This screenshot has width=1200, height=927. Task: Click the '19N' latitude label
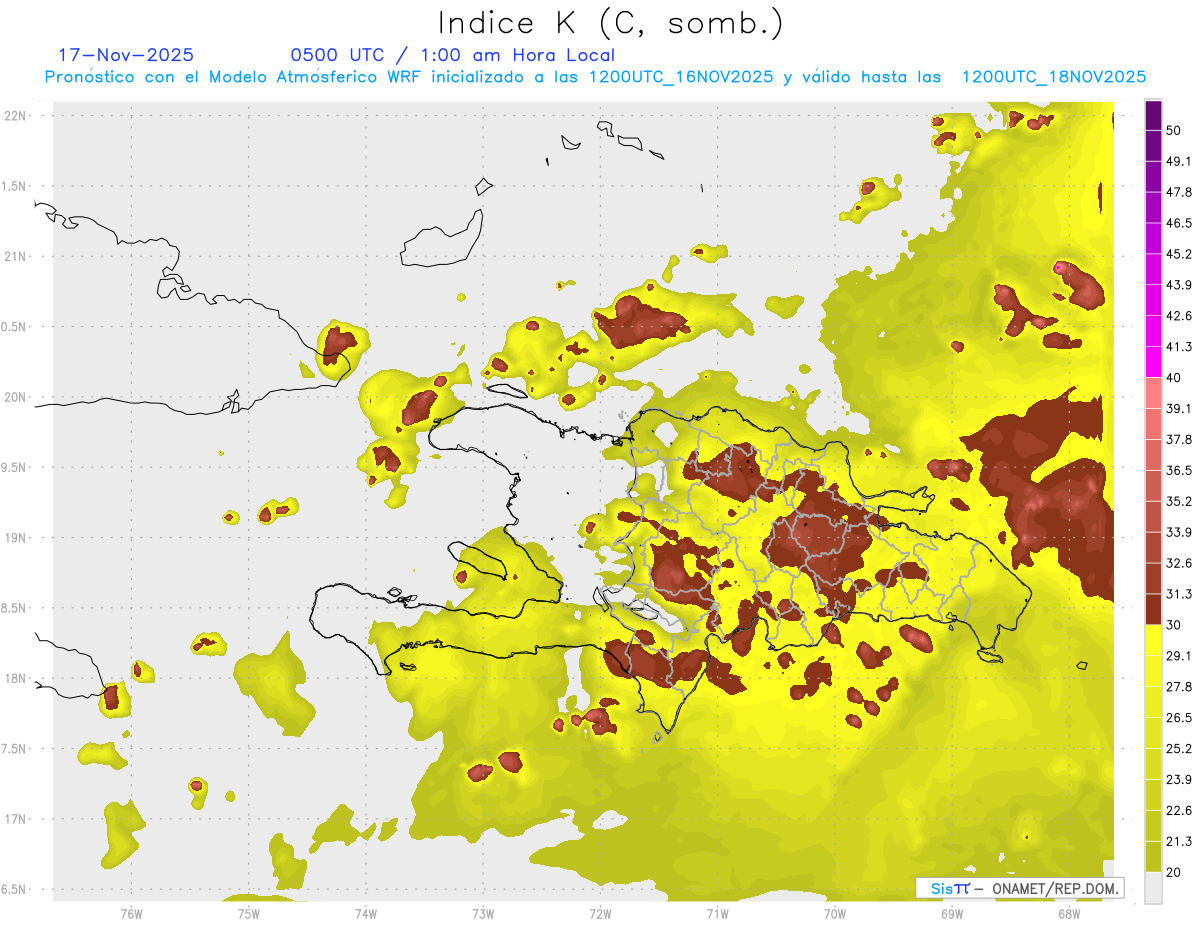(16, 538)
